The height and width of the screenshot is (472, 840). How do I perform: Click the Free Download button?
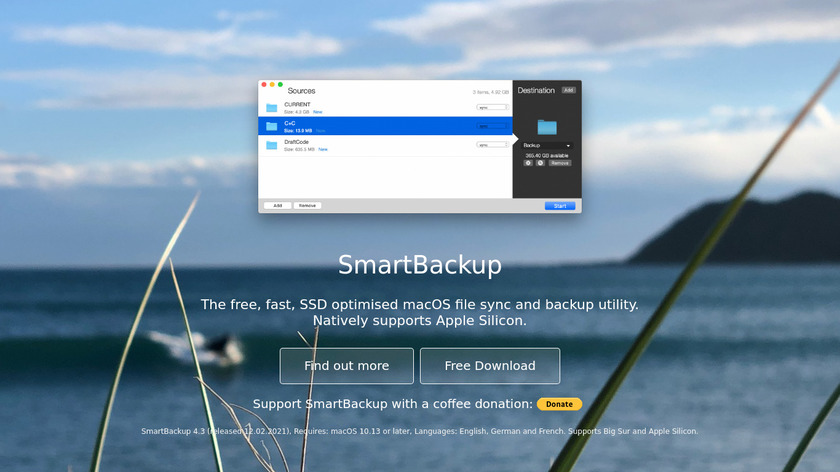pos(490,366)
